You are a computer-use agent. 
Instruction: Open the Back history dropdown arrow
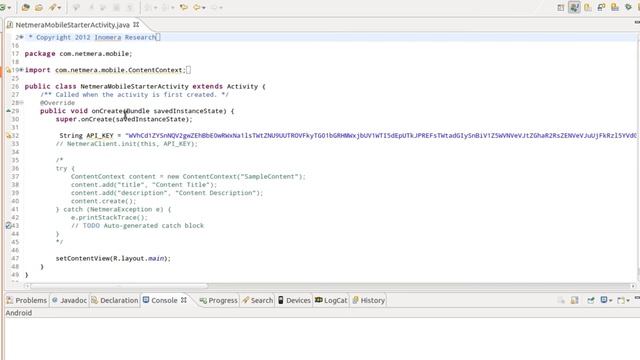click(204, 8)
